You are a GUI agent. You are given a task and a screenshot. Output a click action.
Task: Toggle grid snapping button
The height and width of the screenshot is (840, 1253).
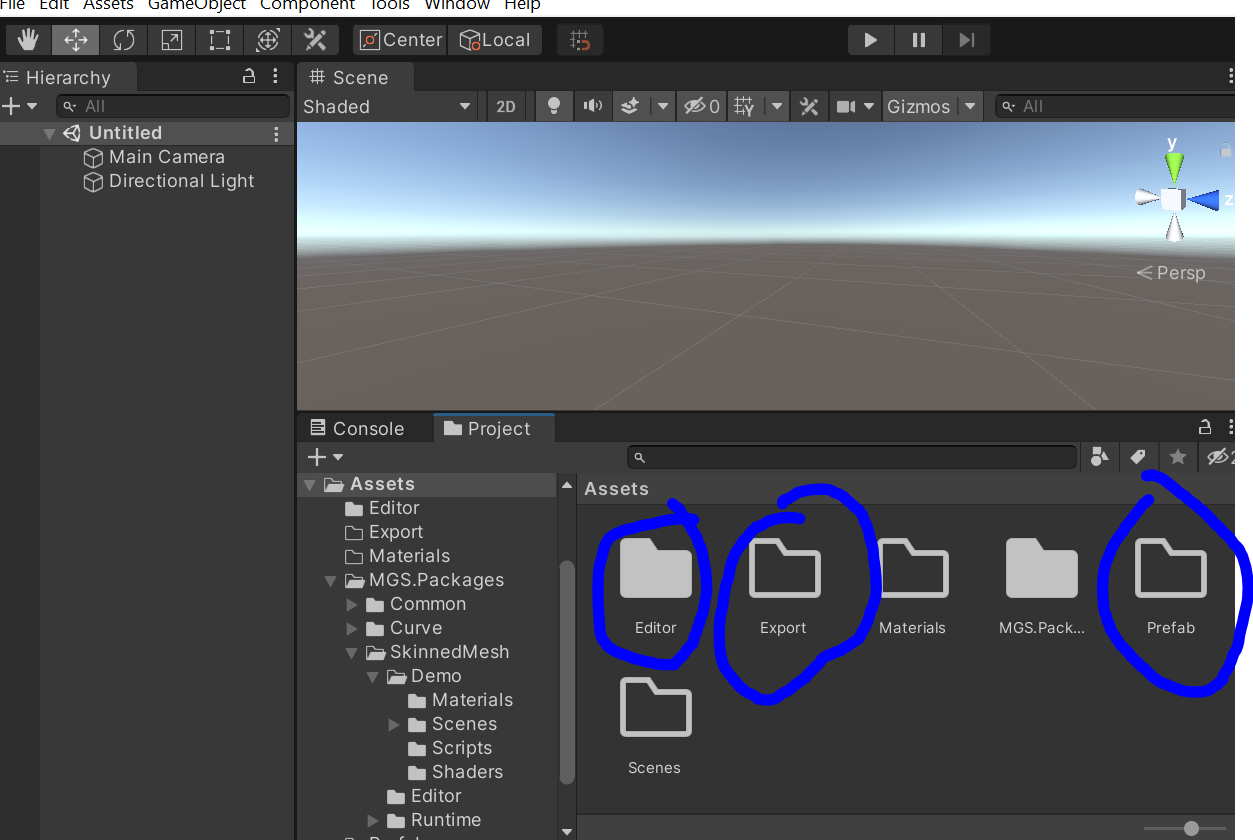[x=580, y=40]
